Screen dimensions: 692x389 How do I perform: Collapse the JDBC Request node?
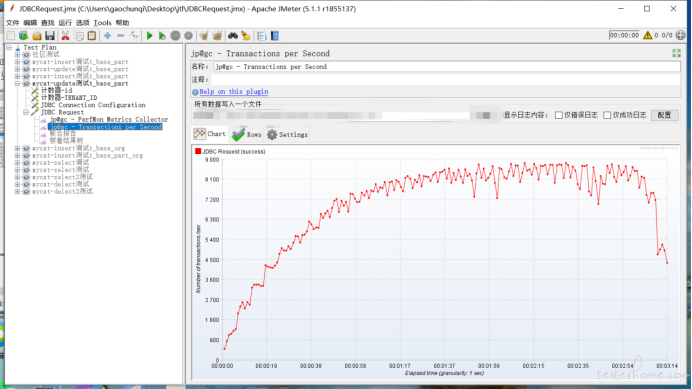(26, 112)
